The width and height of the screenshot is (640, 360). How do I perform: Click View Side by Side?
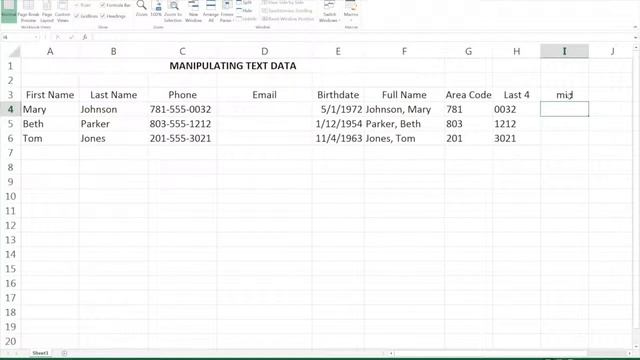point(283,2)
